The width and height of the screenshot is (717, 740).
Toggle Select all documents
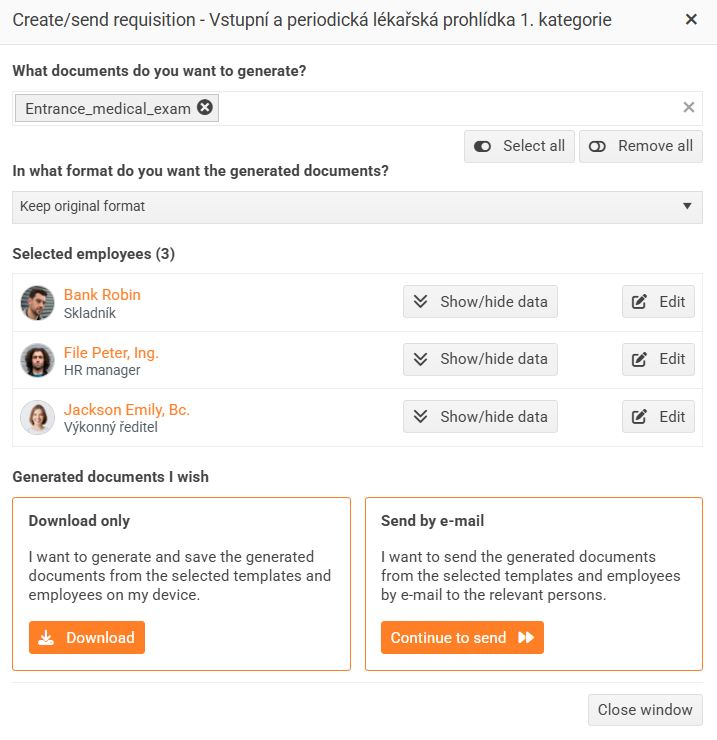tap(519, 146)
